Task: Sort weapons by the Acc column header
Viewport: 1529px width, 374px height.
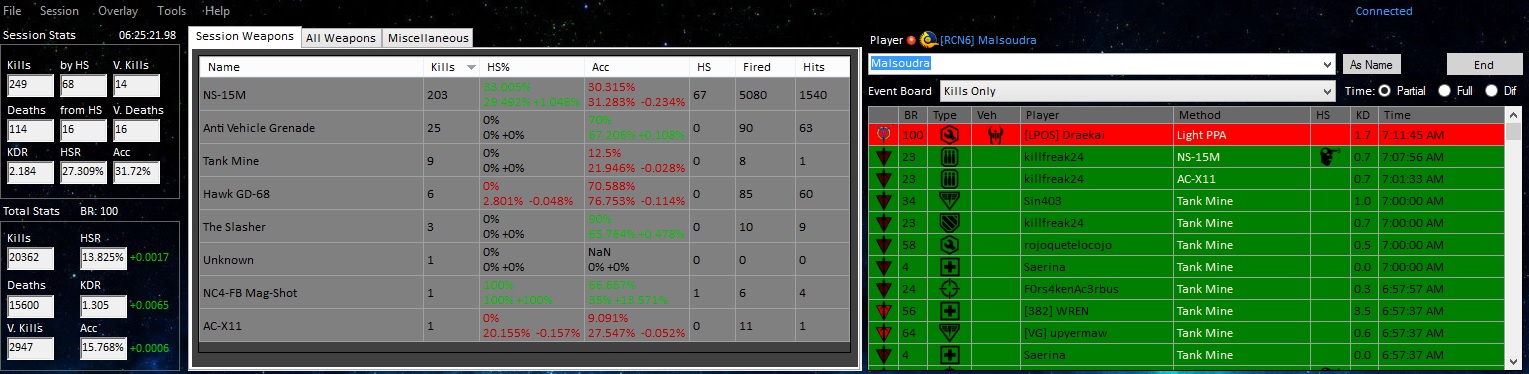Action: point(637,67)
